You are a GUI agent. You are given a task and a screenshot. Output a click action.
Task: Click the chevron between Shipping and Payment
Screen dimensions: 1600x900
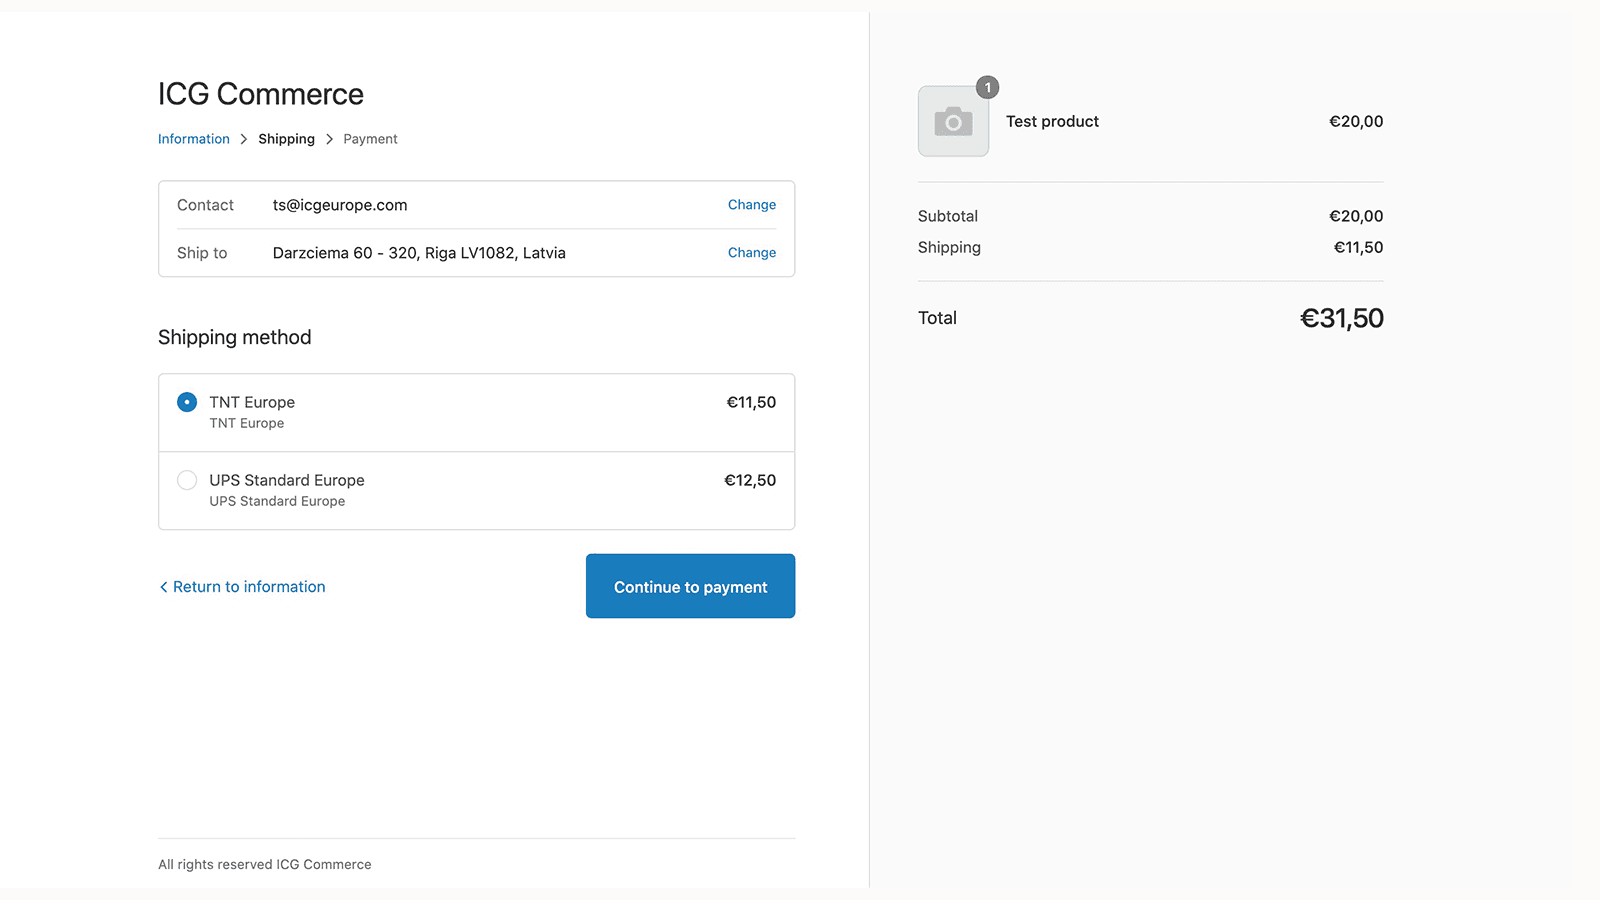pos(329,139)
